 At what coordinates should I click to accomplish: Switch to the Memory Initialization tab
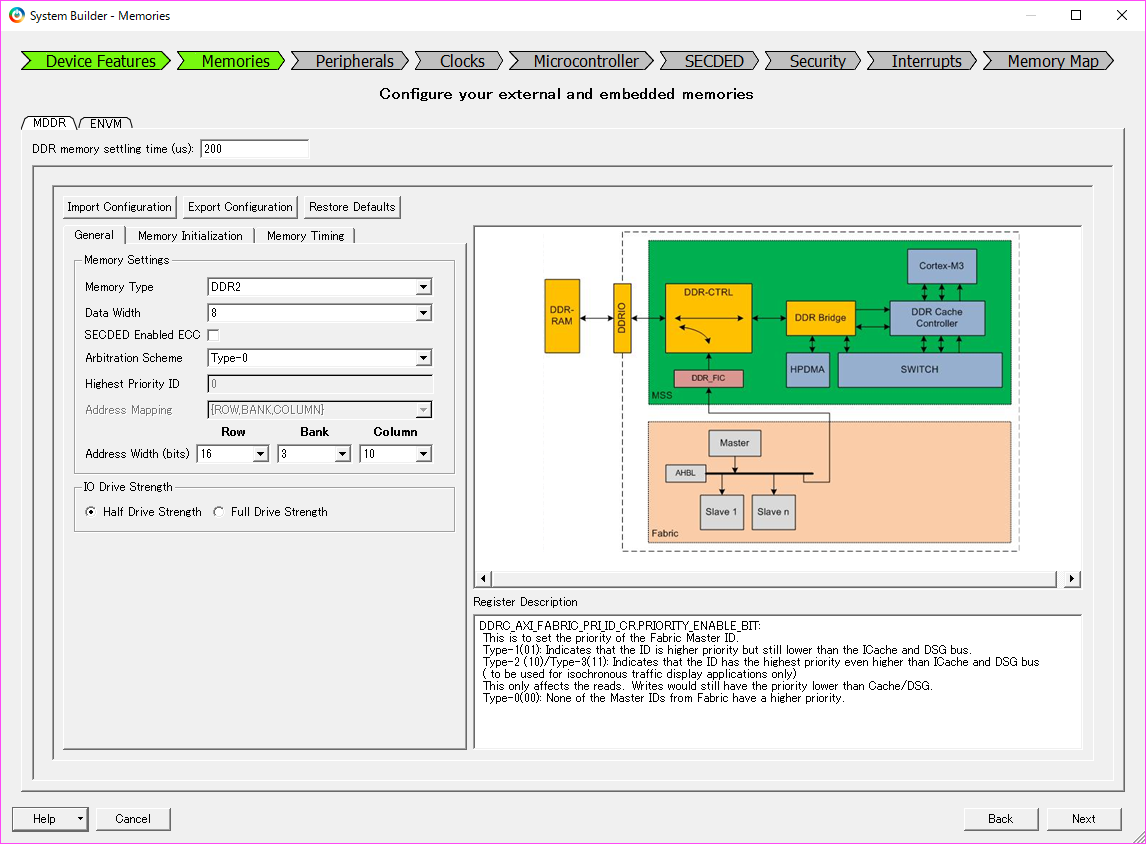click(190, 236)
